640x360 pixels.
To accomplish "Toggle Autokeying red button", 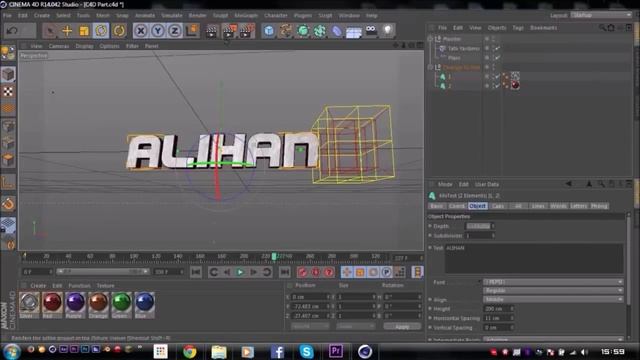I will (315, 272).
